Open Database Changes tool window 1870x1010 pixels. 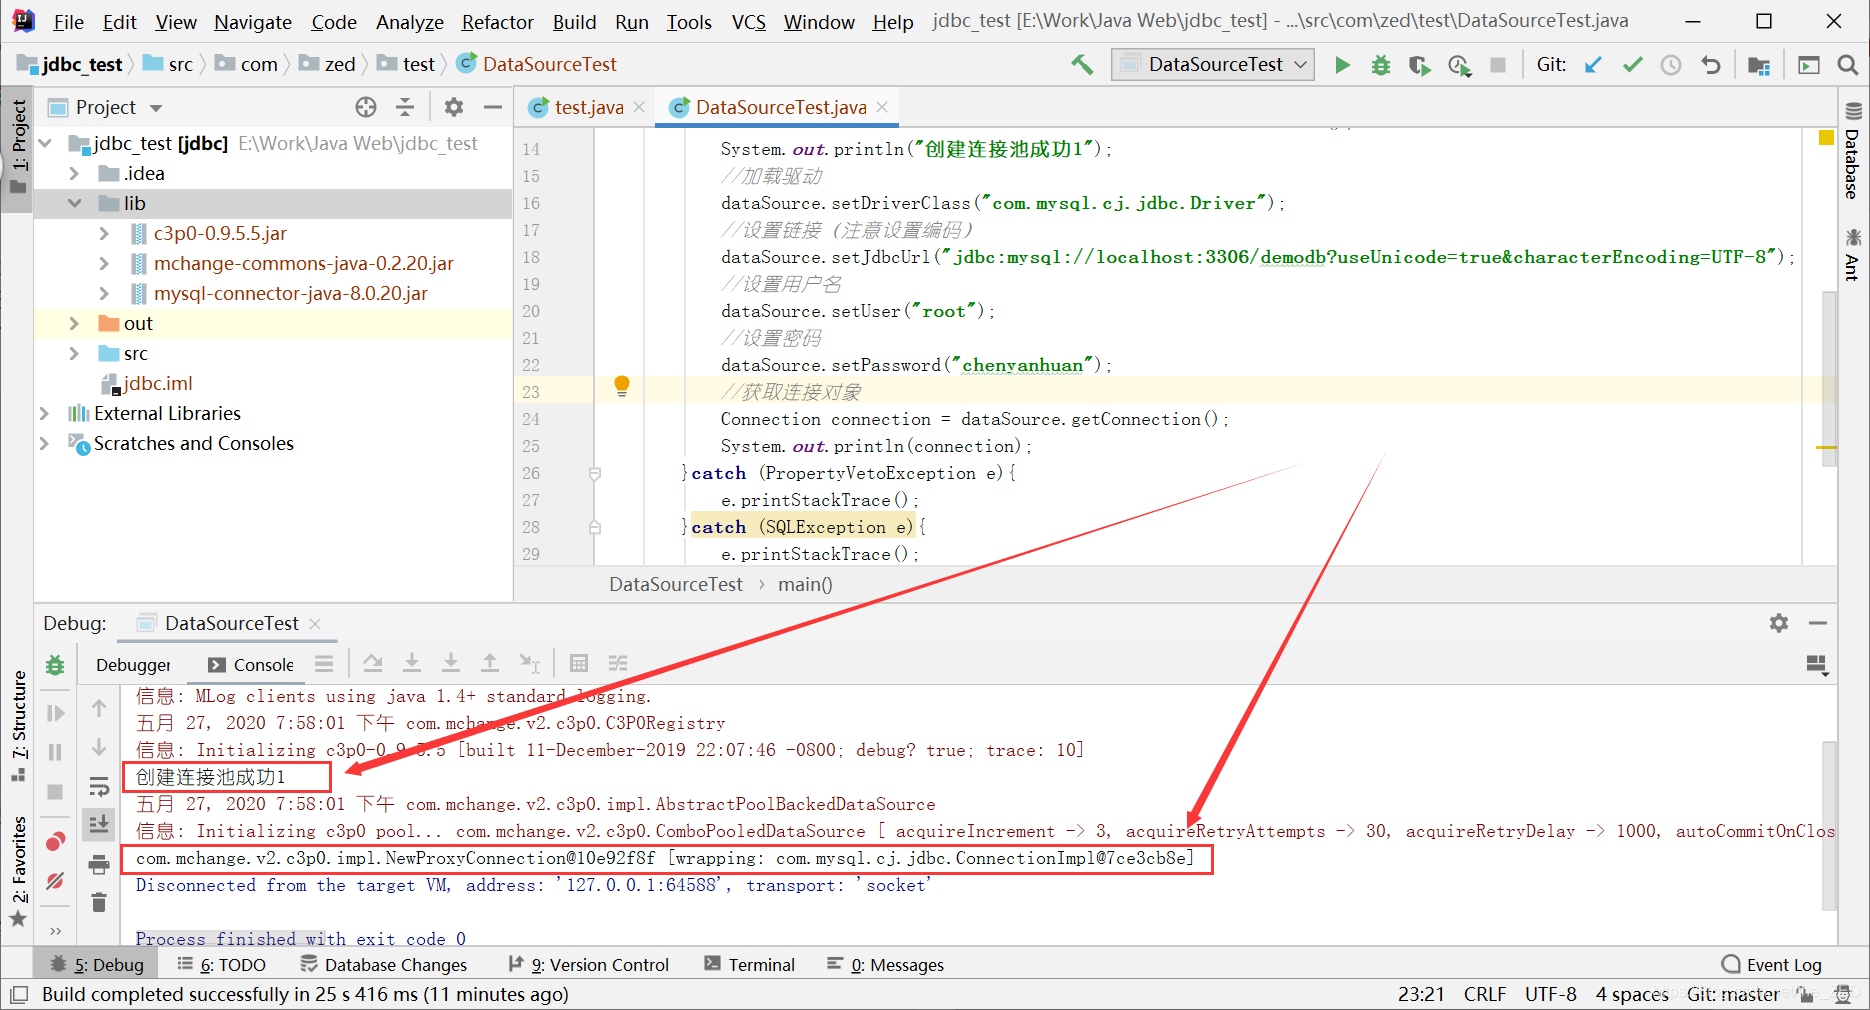(384, 965)
